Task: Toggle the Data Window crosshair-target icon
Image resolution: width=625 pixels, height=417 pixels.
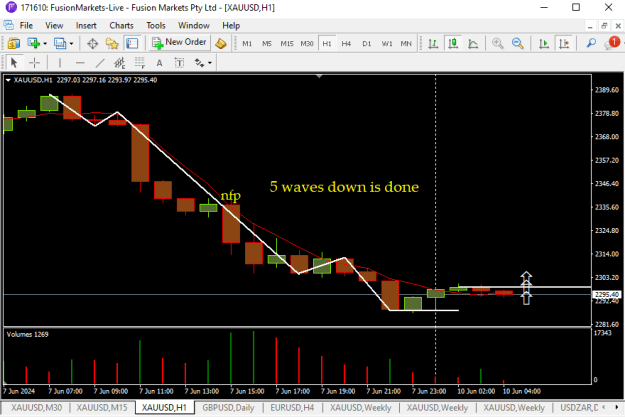Action: coord(92,43)
